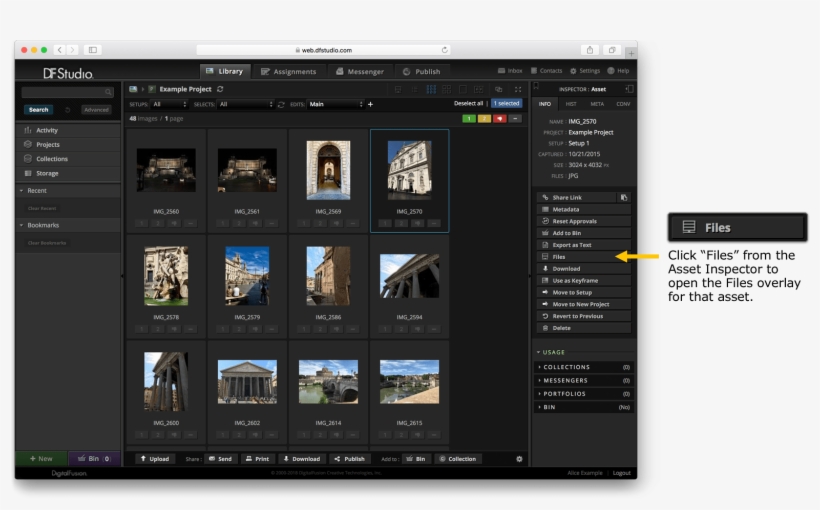
Task: Open Contacts in the header
Action: point(546,71)
